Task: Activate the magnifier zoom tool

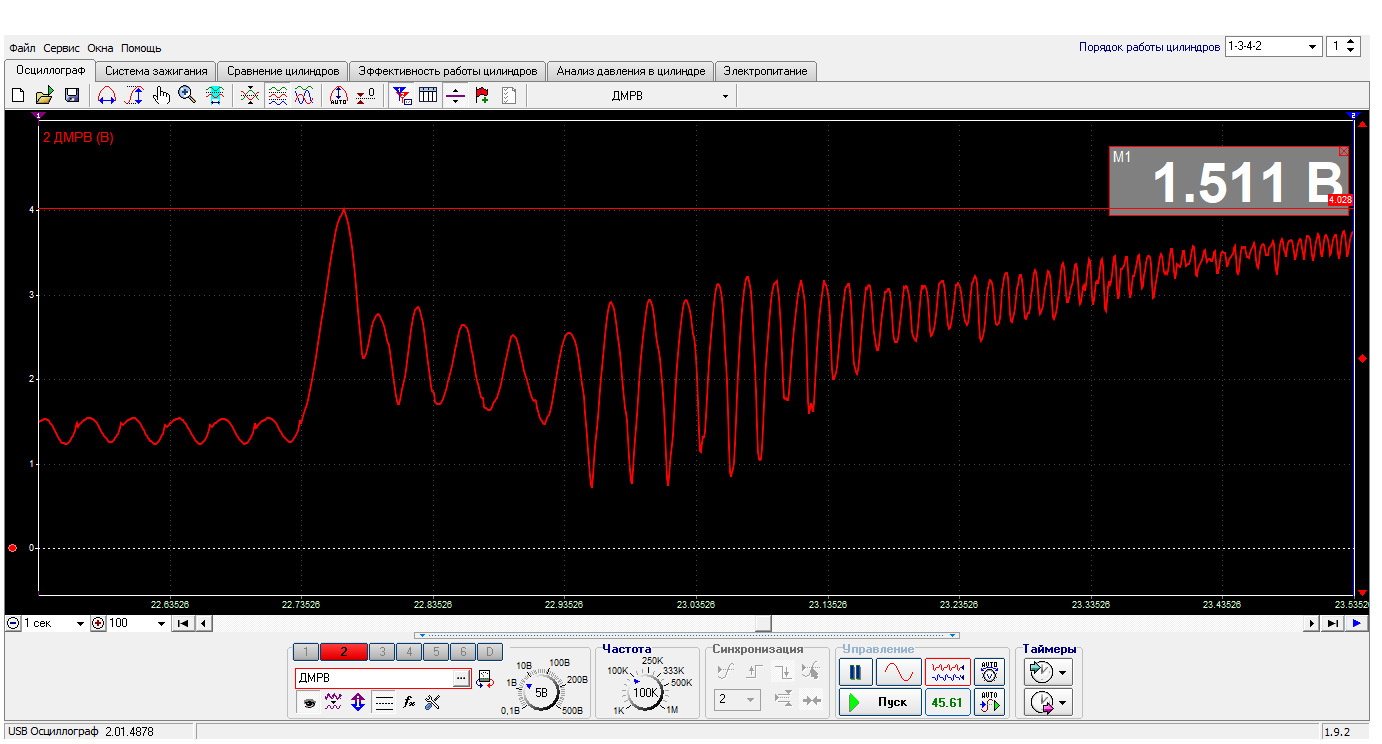Action: [187, 96]
